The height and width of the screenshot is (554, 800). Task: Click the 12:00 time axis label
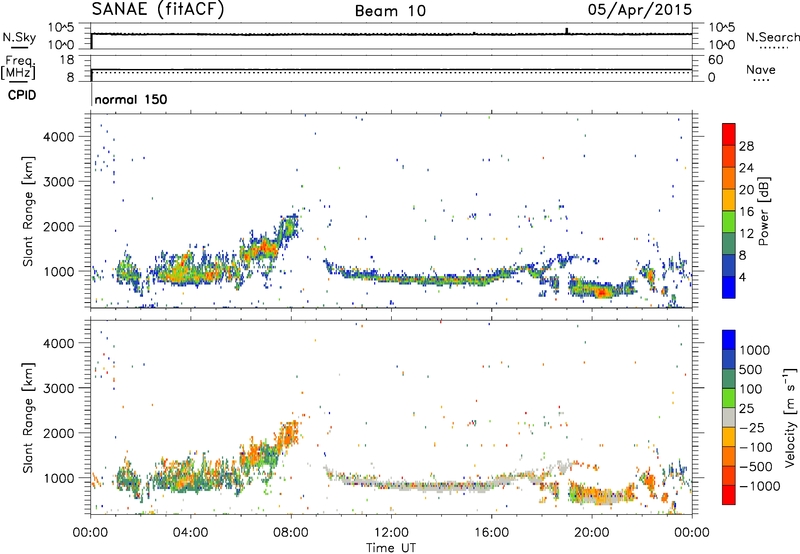[391, 533]
